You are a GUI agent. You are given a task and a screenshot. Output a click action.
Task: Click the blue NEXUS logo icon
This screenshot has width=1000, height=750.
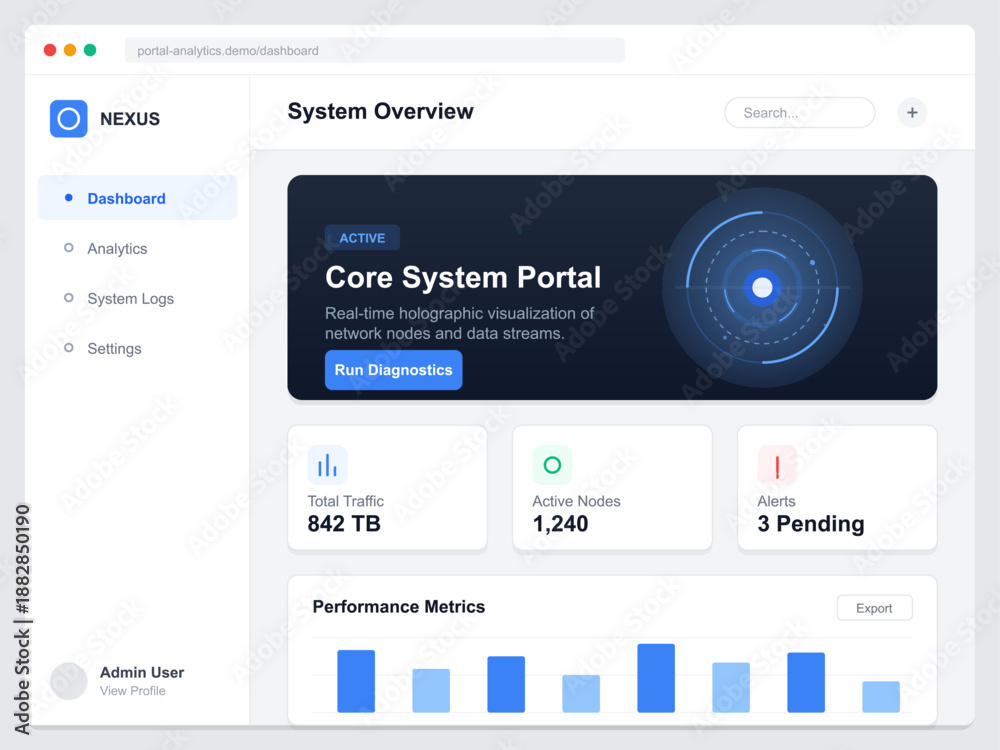pyautogui.click(x=69, y=119)
